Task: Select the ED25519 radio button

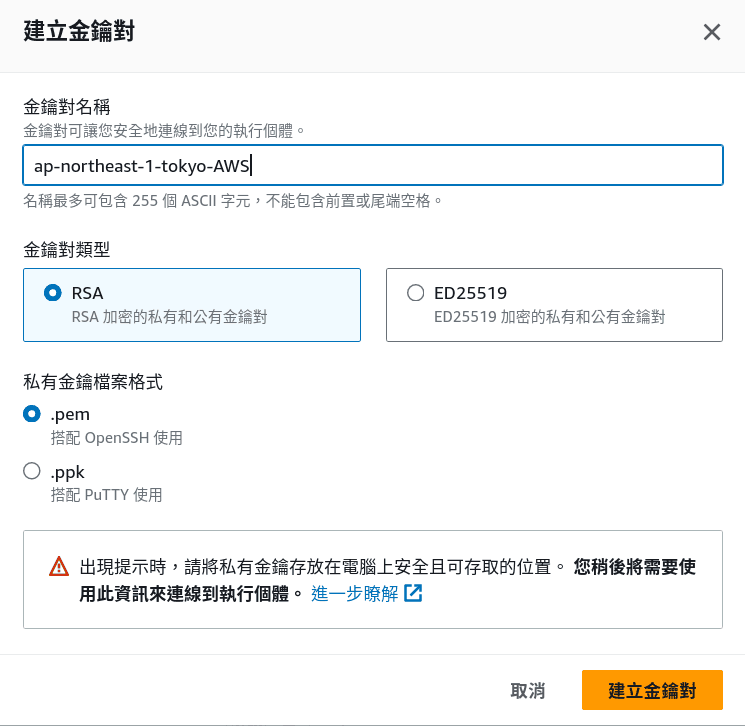Action: point(415,293)
